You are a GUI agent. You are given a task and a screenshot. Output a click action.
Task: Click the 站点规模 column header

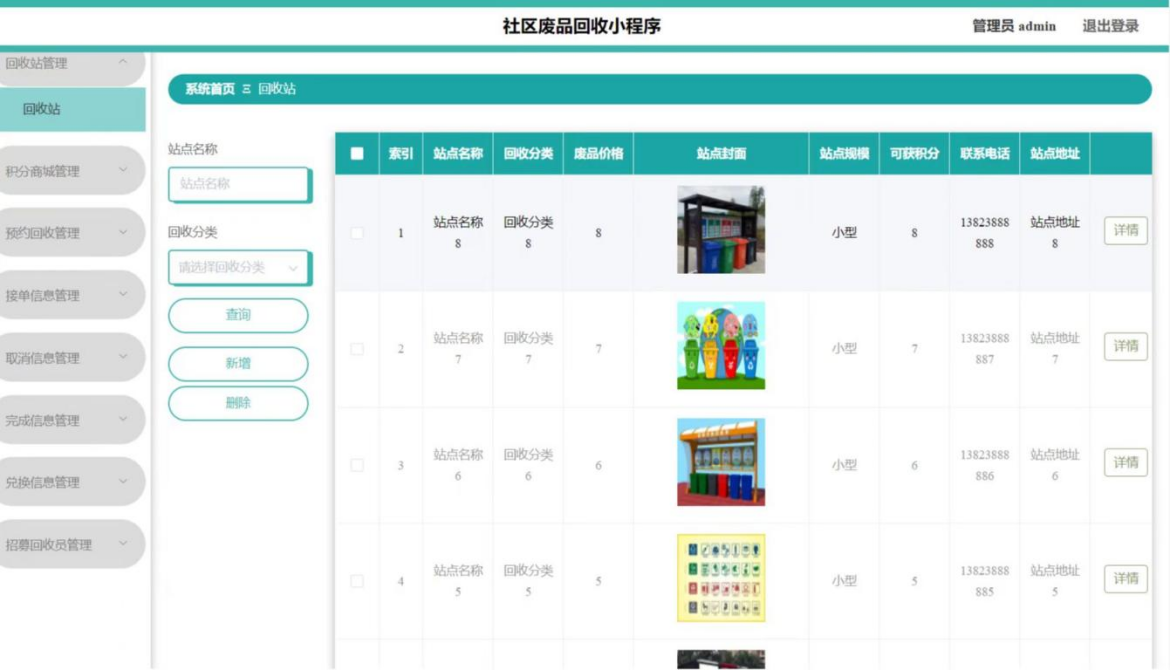[x=844, y=154]
